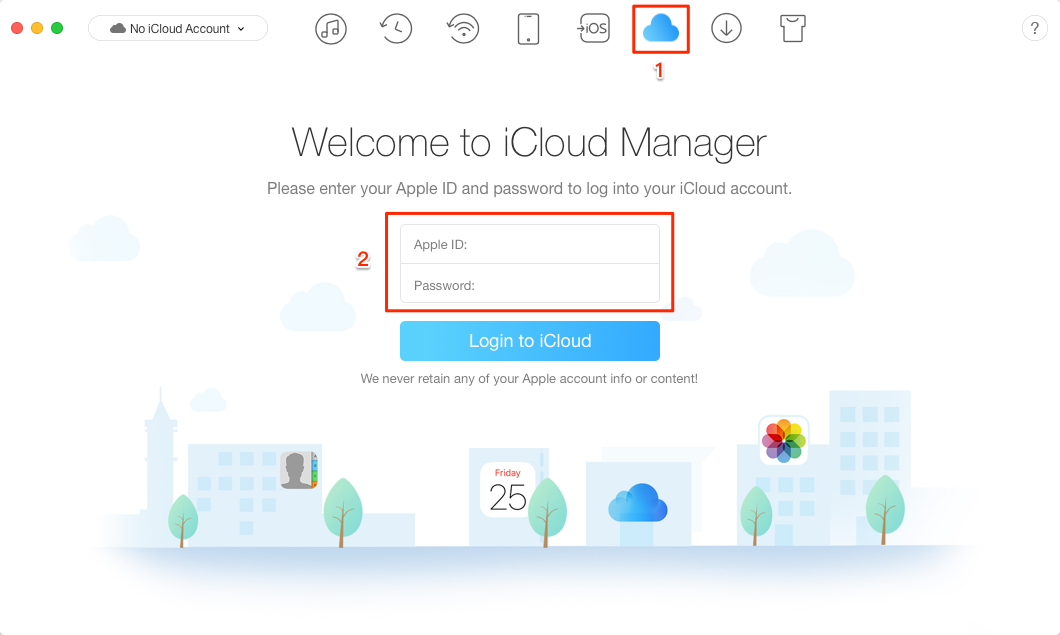Click the 'Welcome to iCloud Manager' heading
Image resolution: width=1060 pixels, height=635 pixels.
tap(529, 143)
